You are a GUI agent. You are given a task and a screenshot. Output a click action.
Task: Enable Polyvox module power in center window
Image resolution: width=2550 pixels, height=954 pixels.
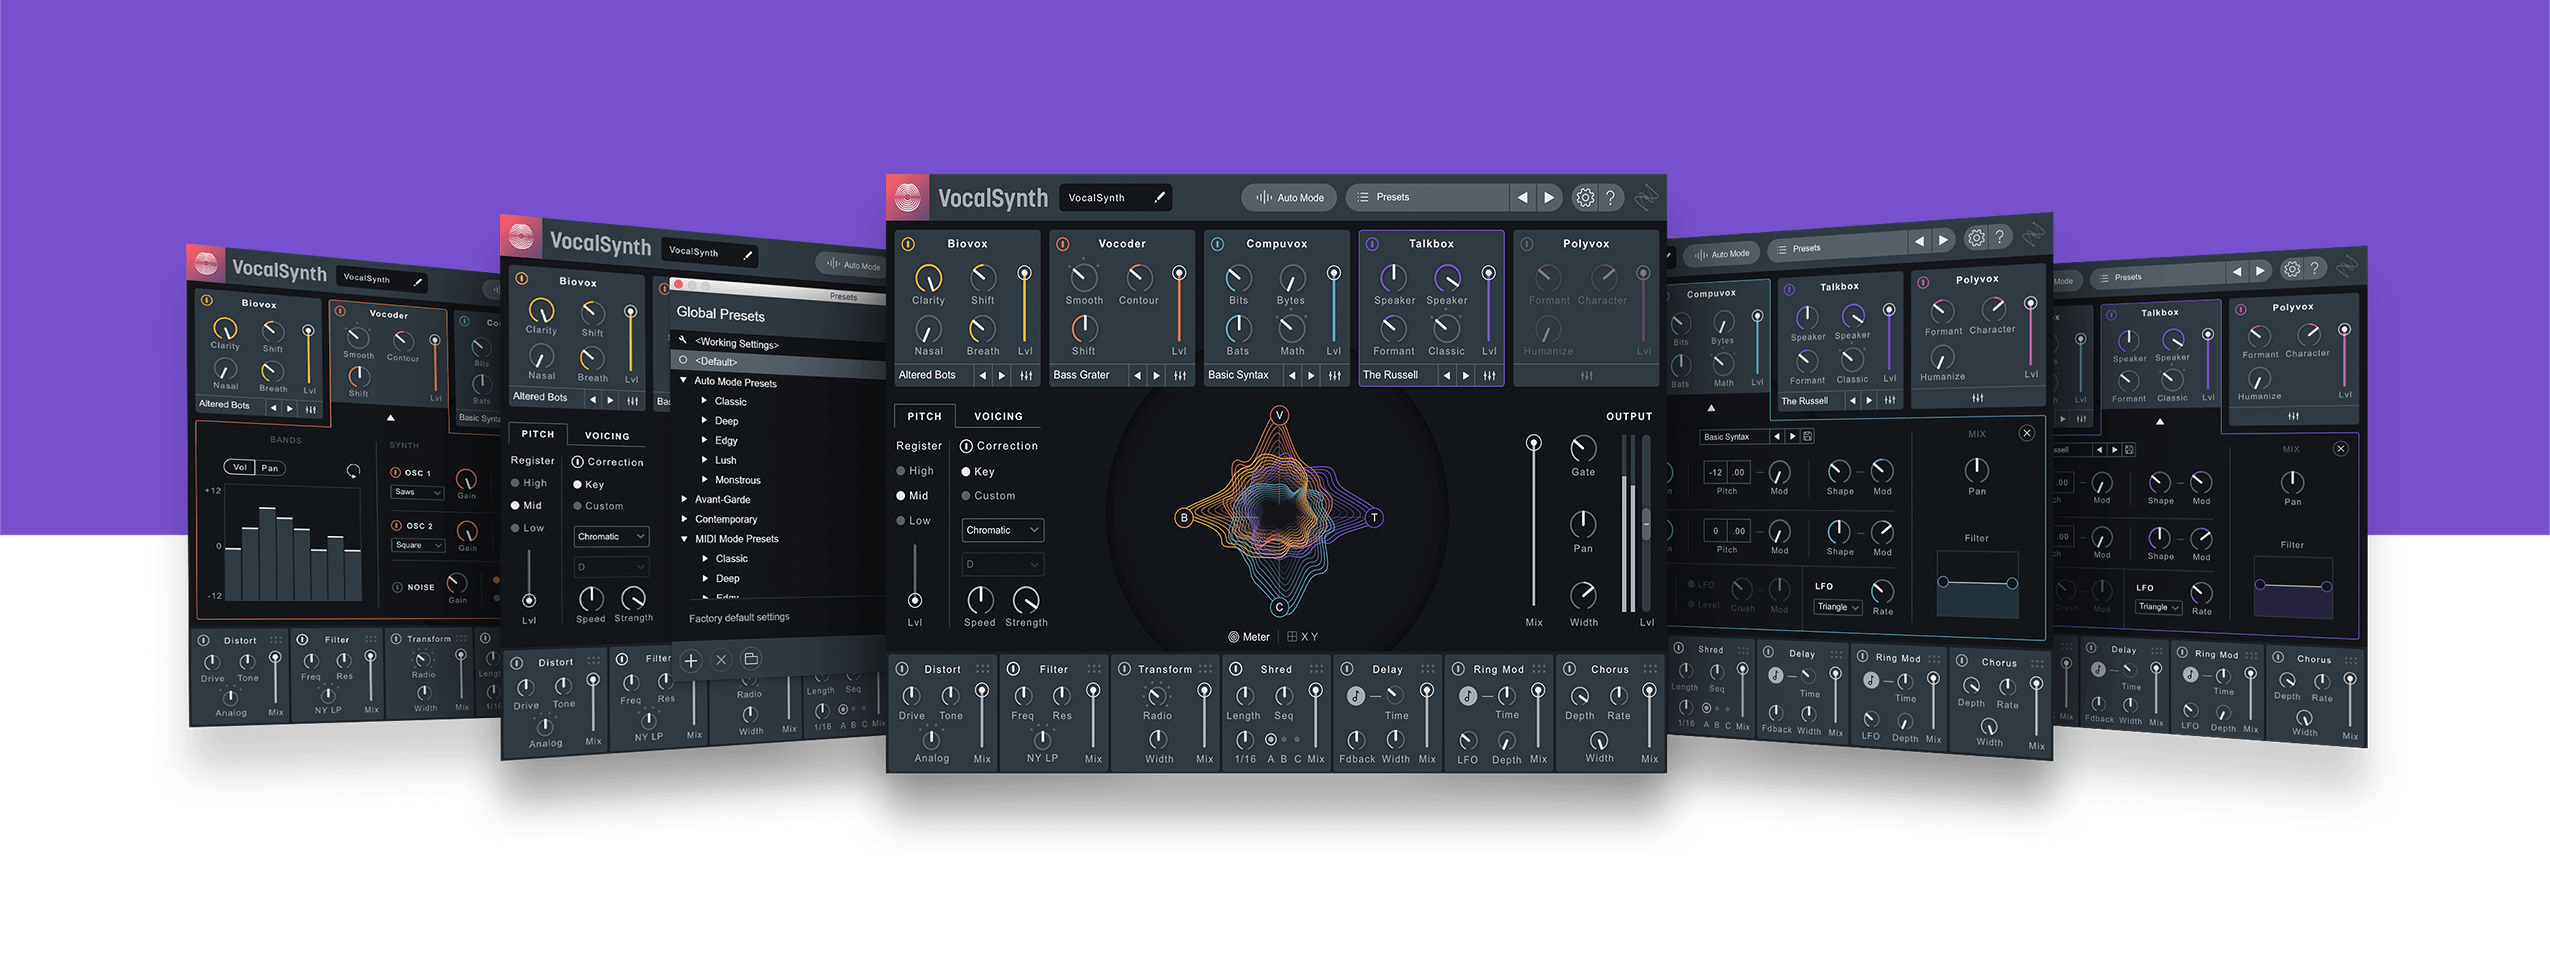pos(1527,244)
